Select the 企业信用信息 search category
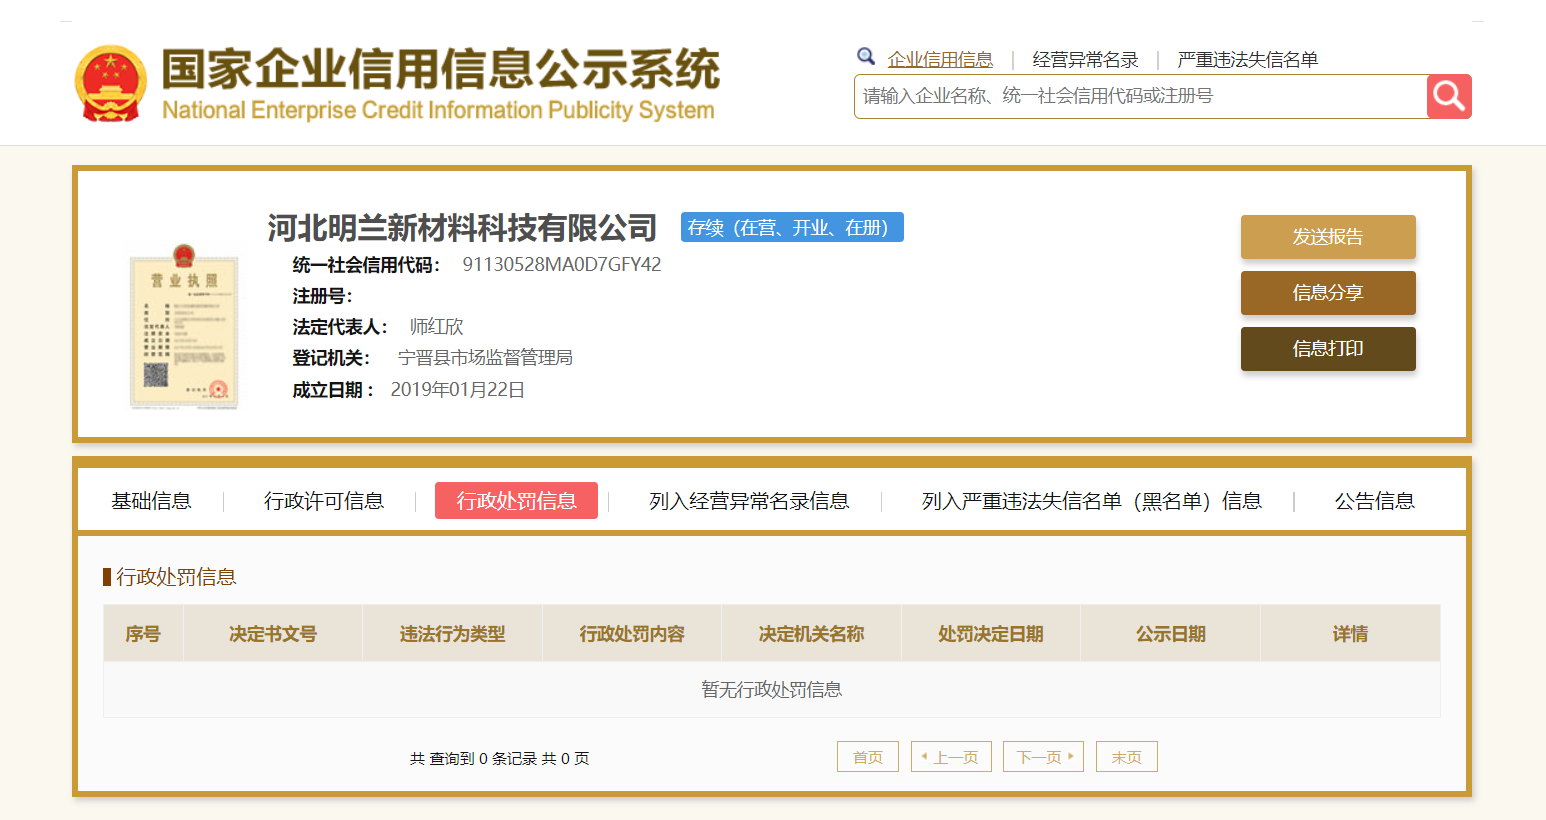The width and height of the screenshot is (1546, 820). point(940,60)
